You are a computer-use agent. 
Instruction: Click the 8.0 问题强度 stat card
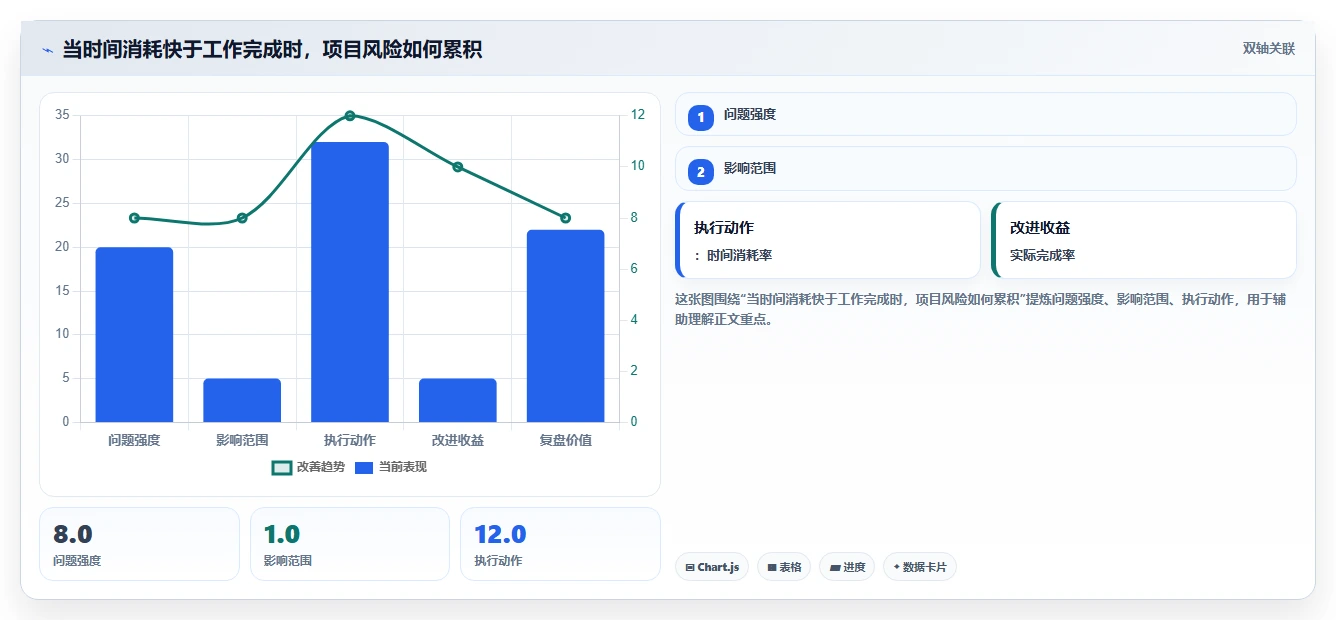[x=139, y=544]
